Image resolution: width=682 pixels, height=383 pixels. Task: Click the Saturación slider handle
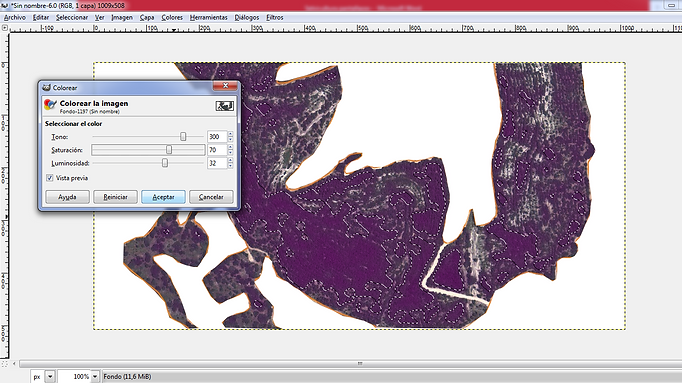[x=169, y=150]
